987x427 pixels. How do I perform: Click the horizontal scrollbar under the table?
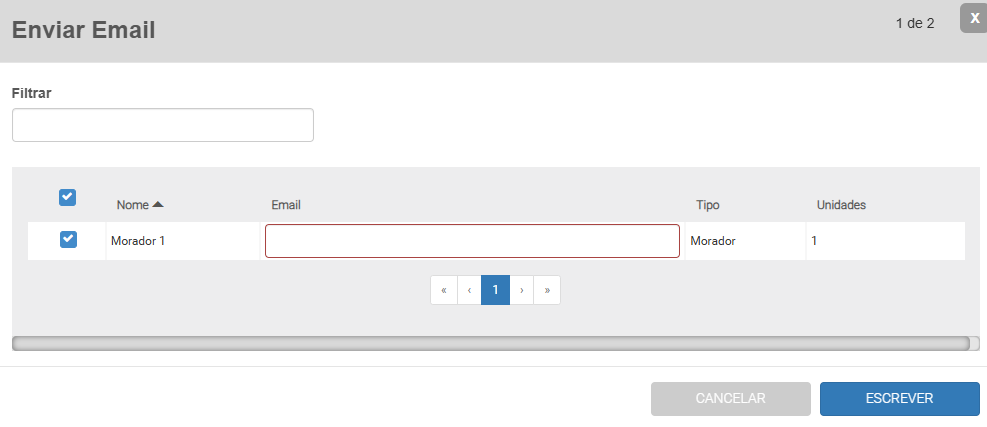(x=490, y=343)
